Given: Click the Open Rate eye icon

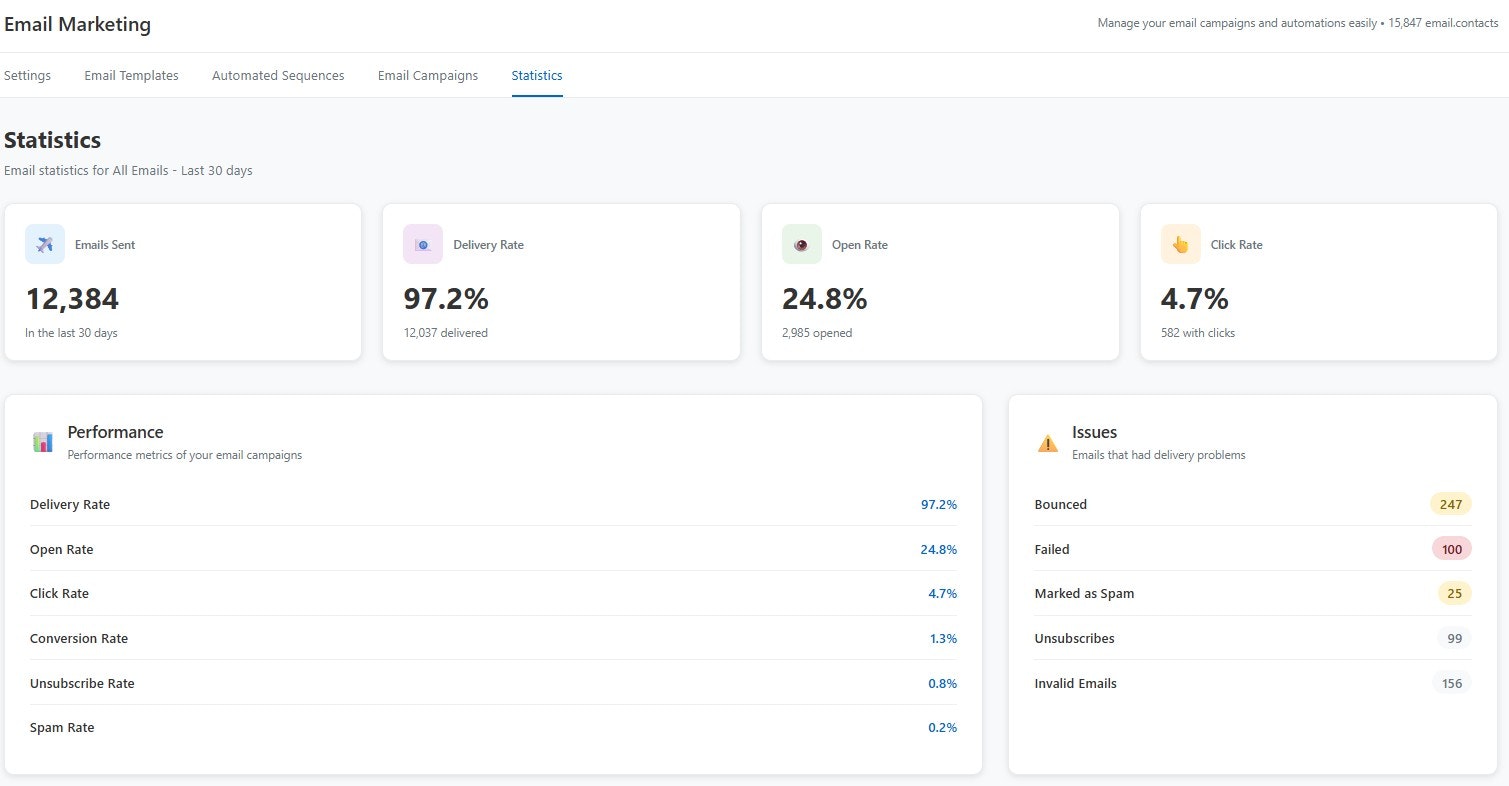Looking at the screenshot, I should [x=801, y=243].
